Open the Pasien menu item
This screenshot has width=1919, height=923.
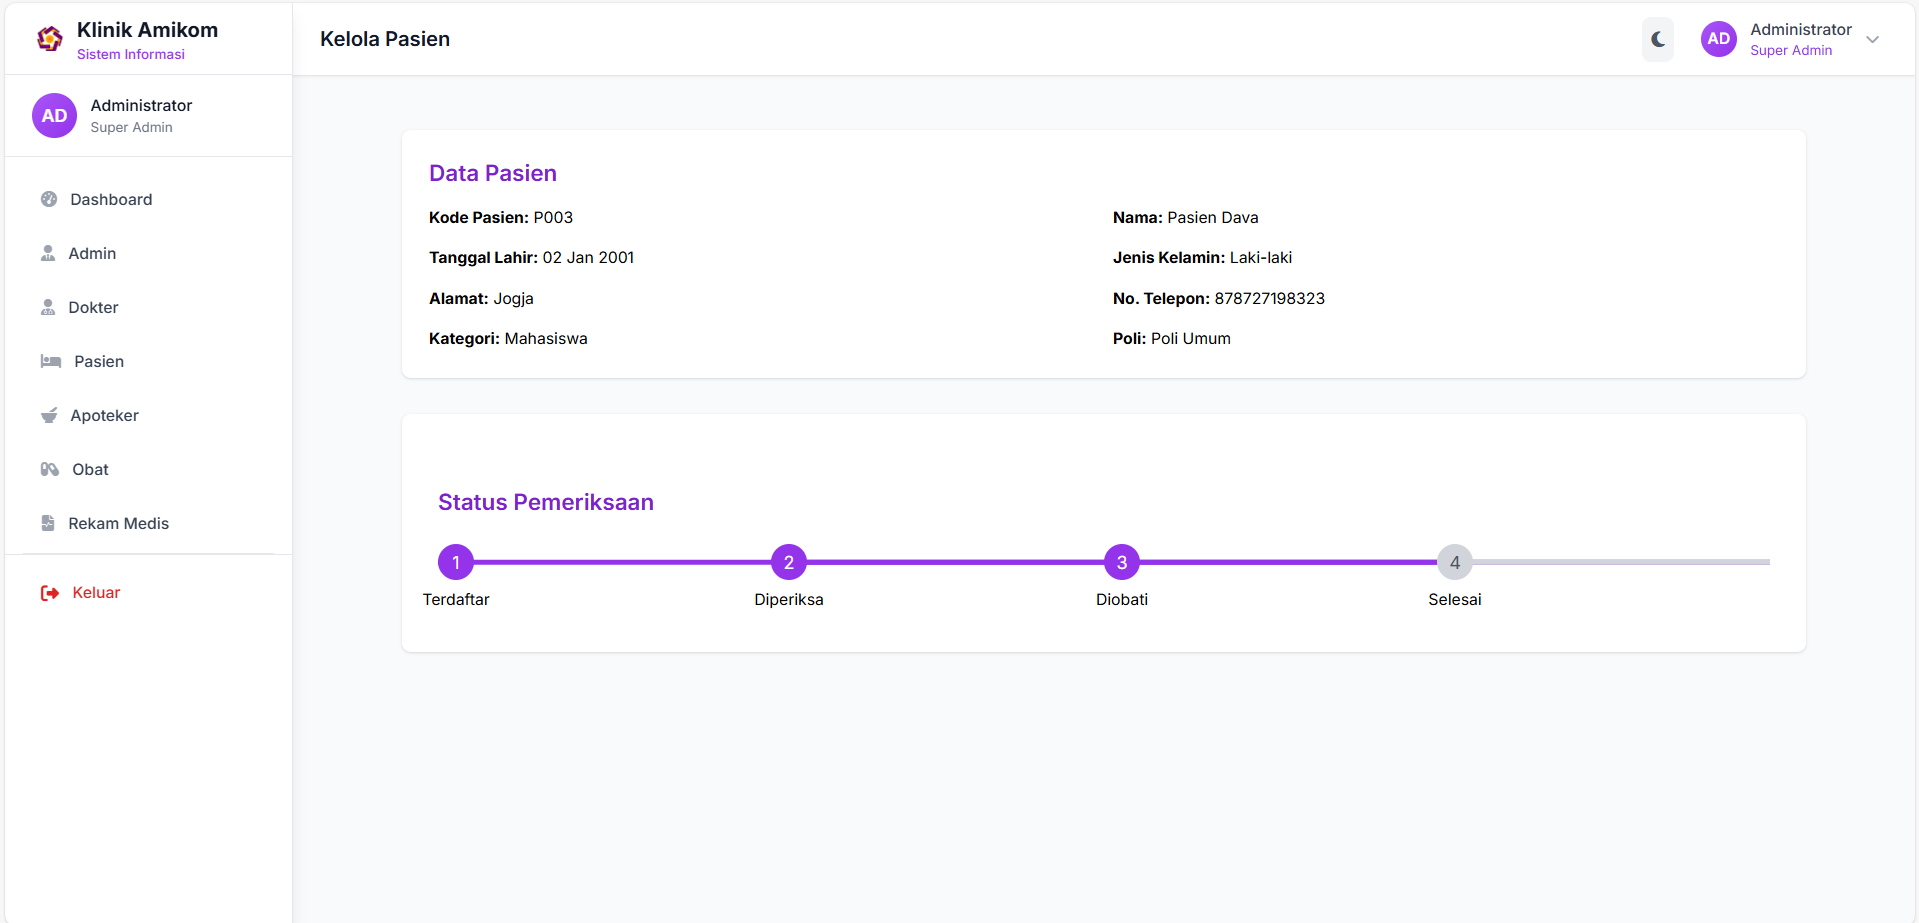tap(99, 361)
